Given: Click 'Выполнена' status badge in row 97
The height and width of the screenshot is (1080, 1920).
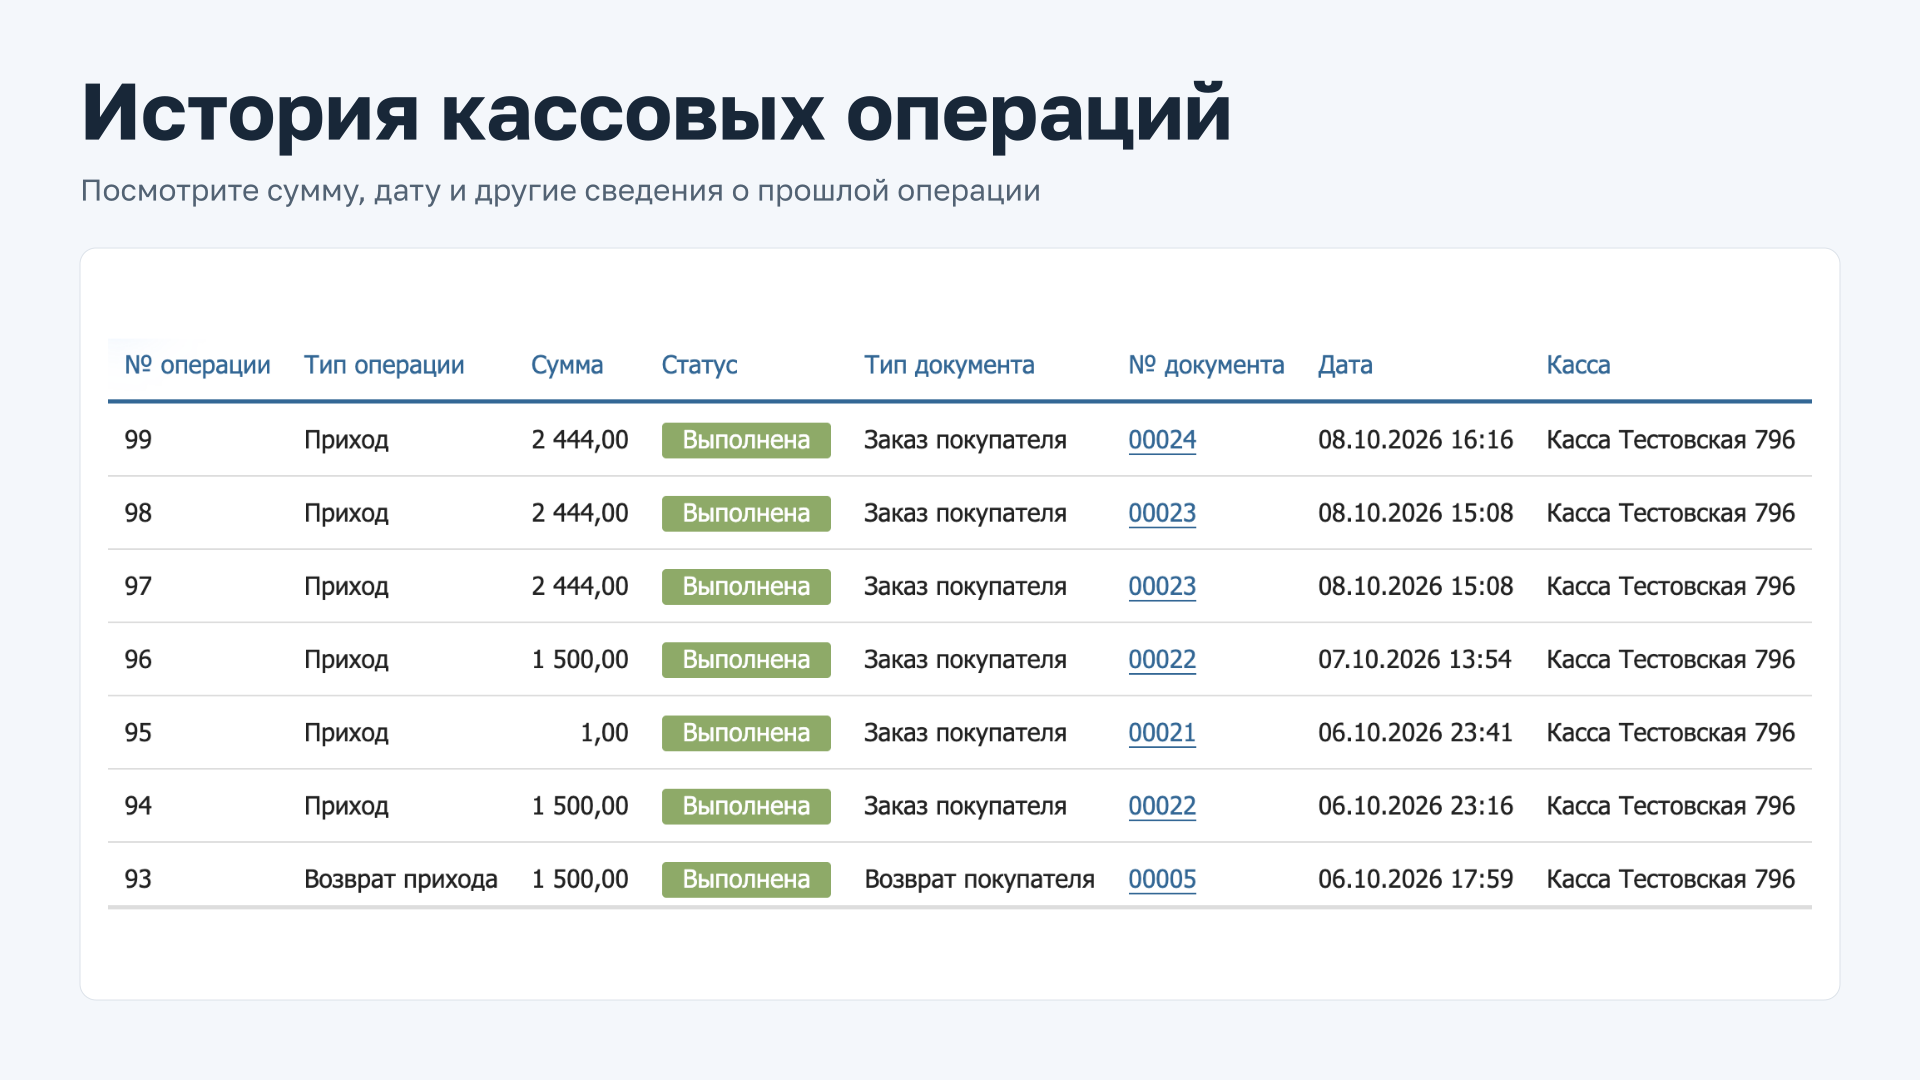Looking at the screenshot, I should [746, 586].
